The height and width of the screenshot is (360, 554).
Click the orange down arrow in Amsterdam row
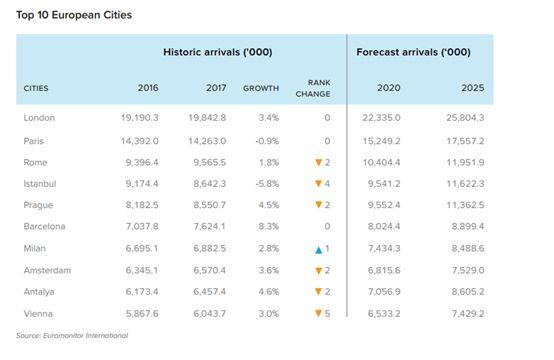coord(318,271)
